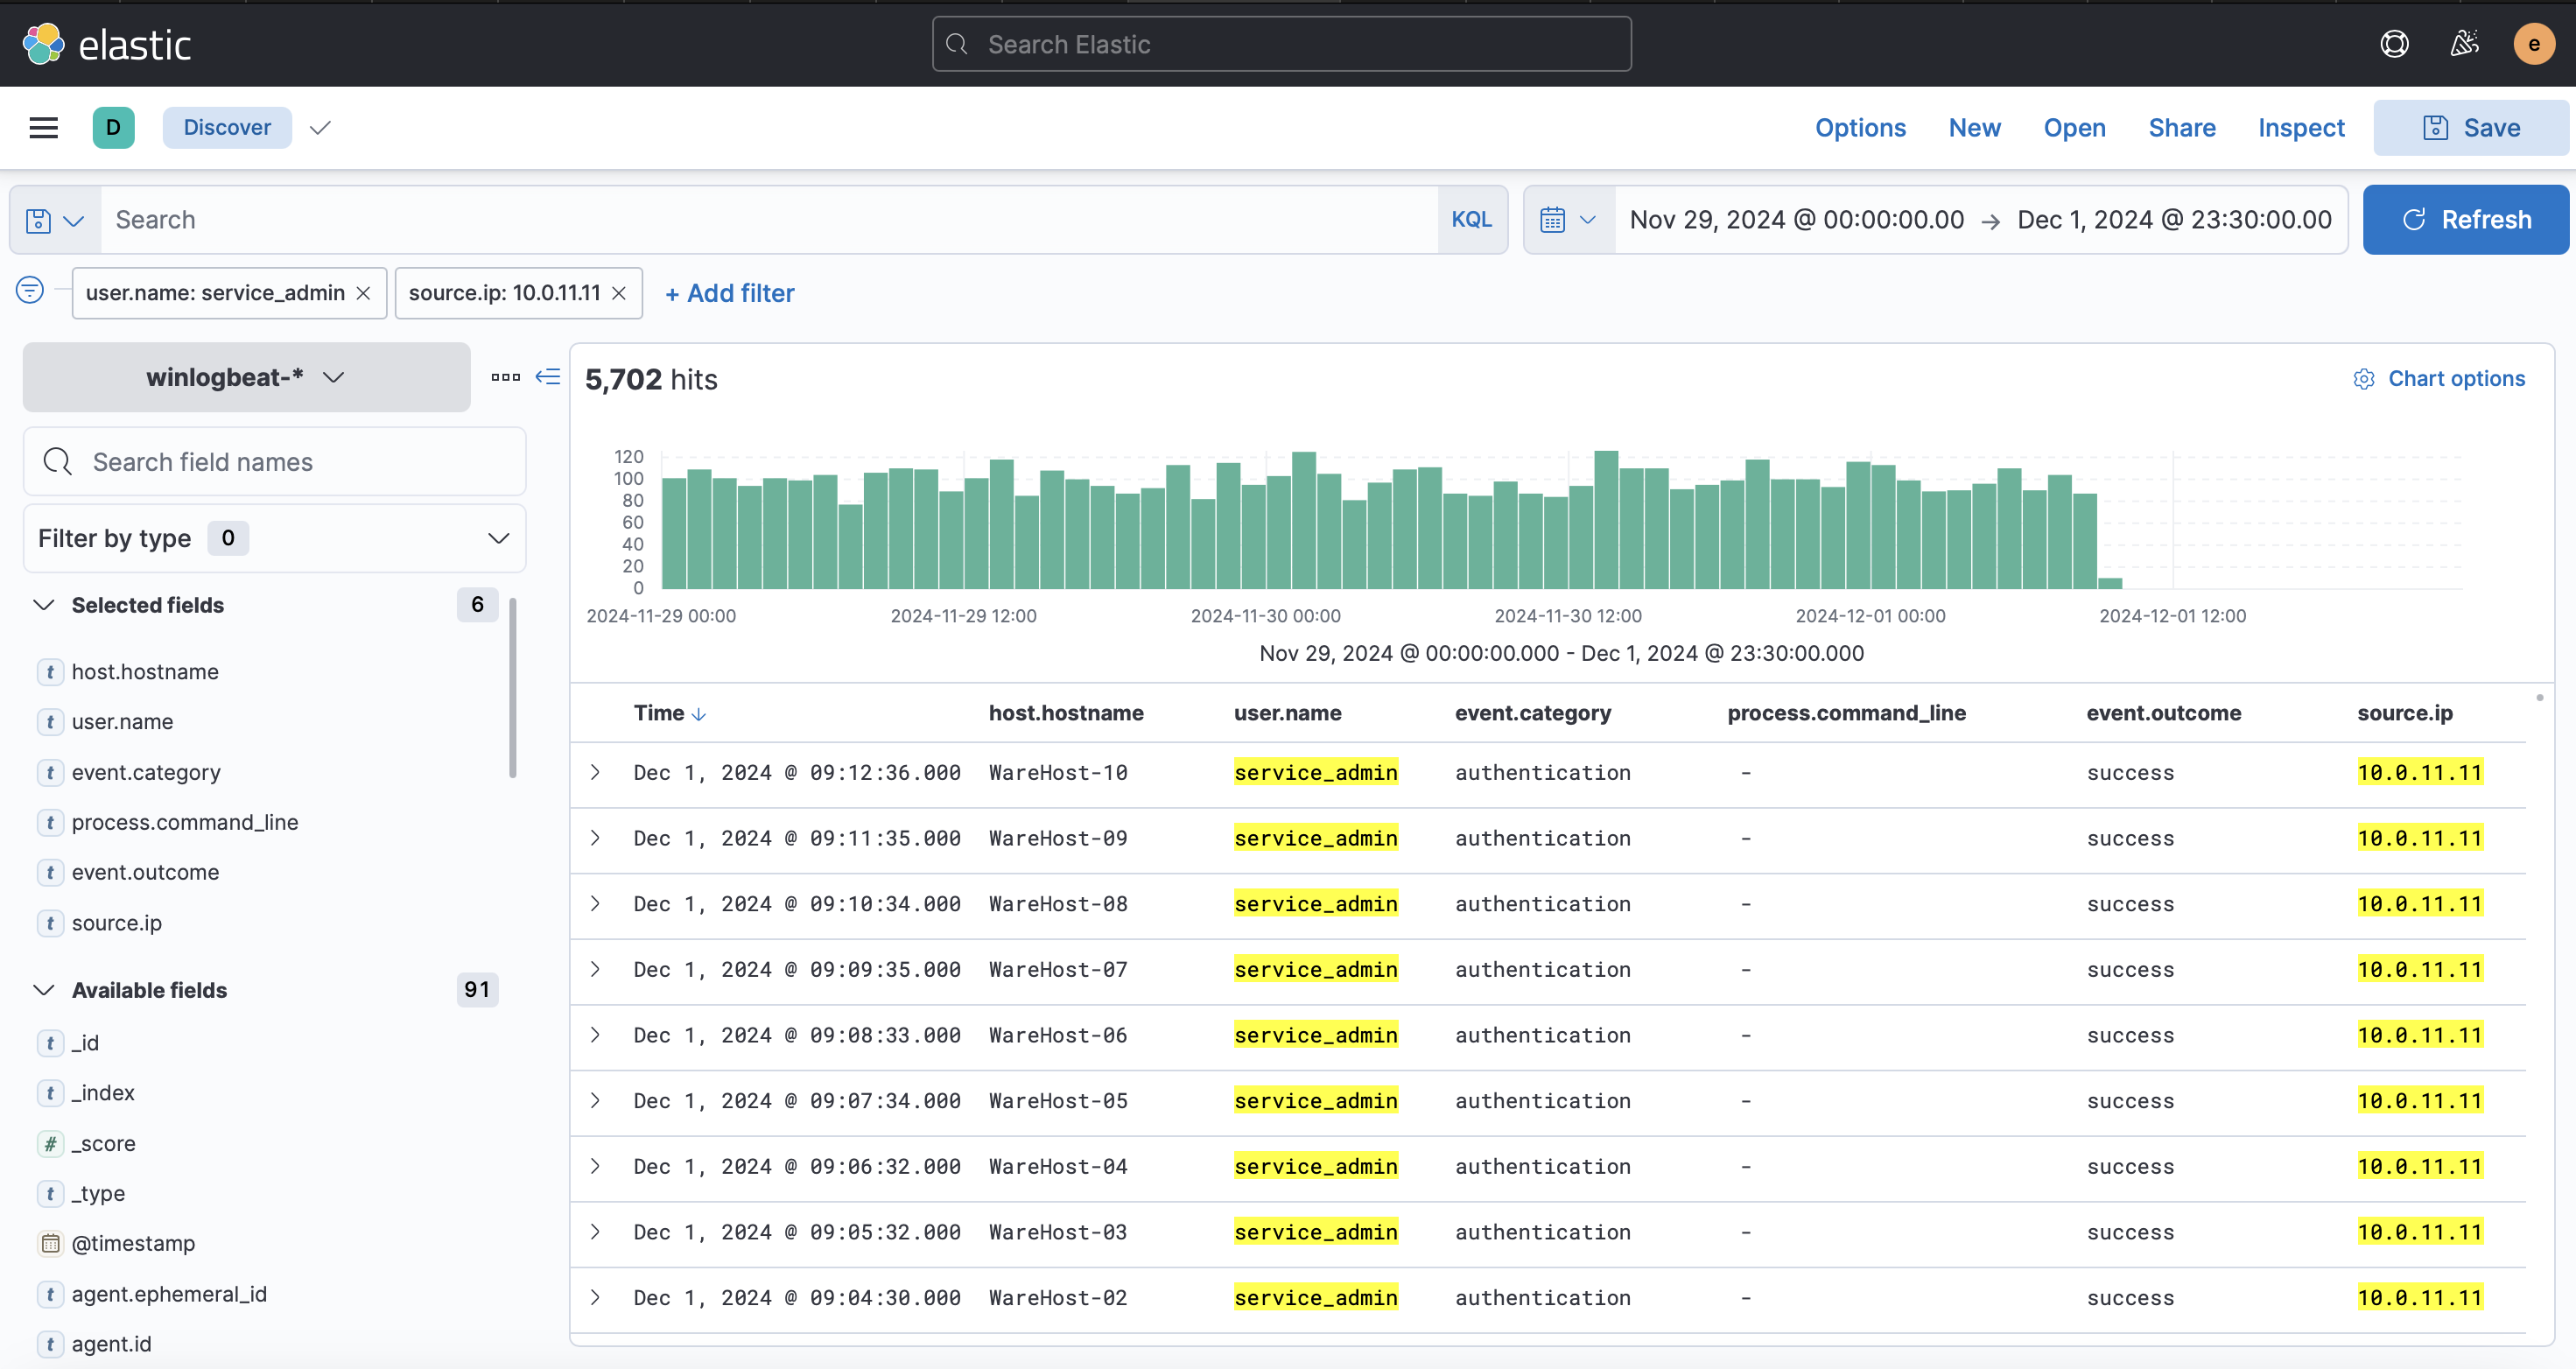Open the newsfeed celebration icon

click(2464, 44)
